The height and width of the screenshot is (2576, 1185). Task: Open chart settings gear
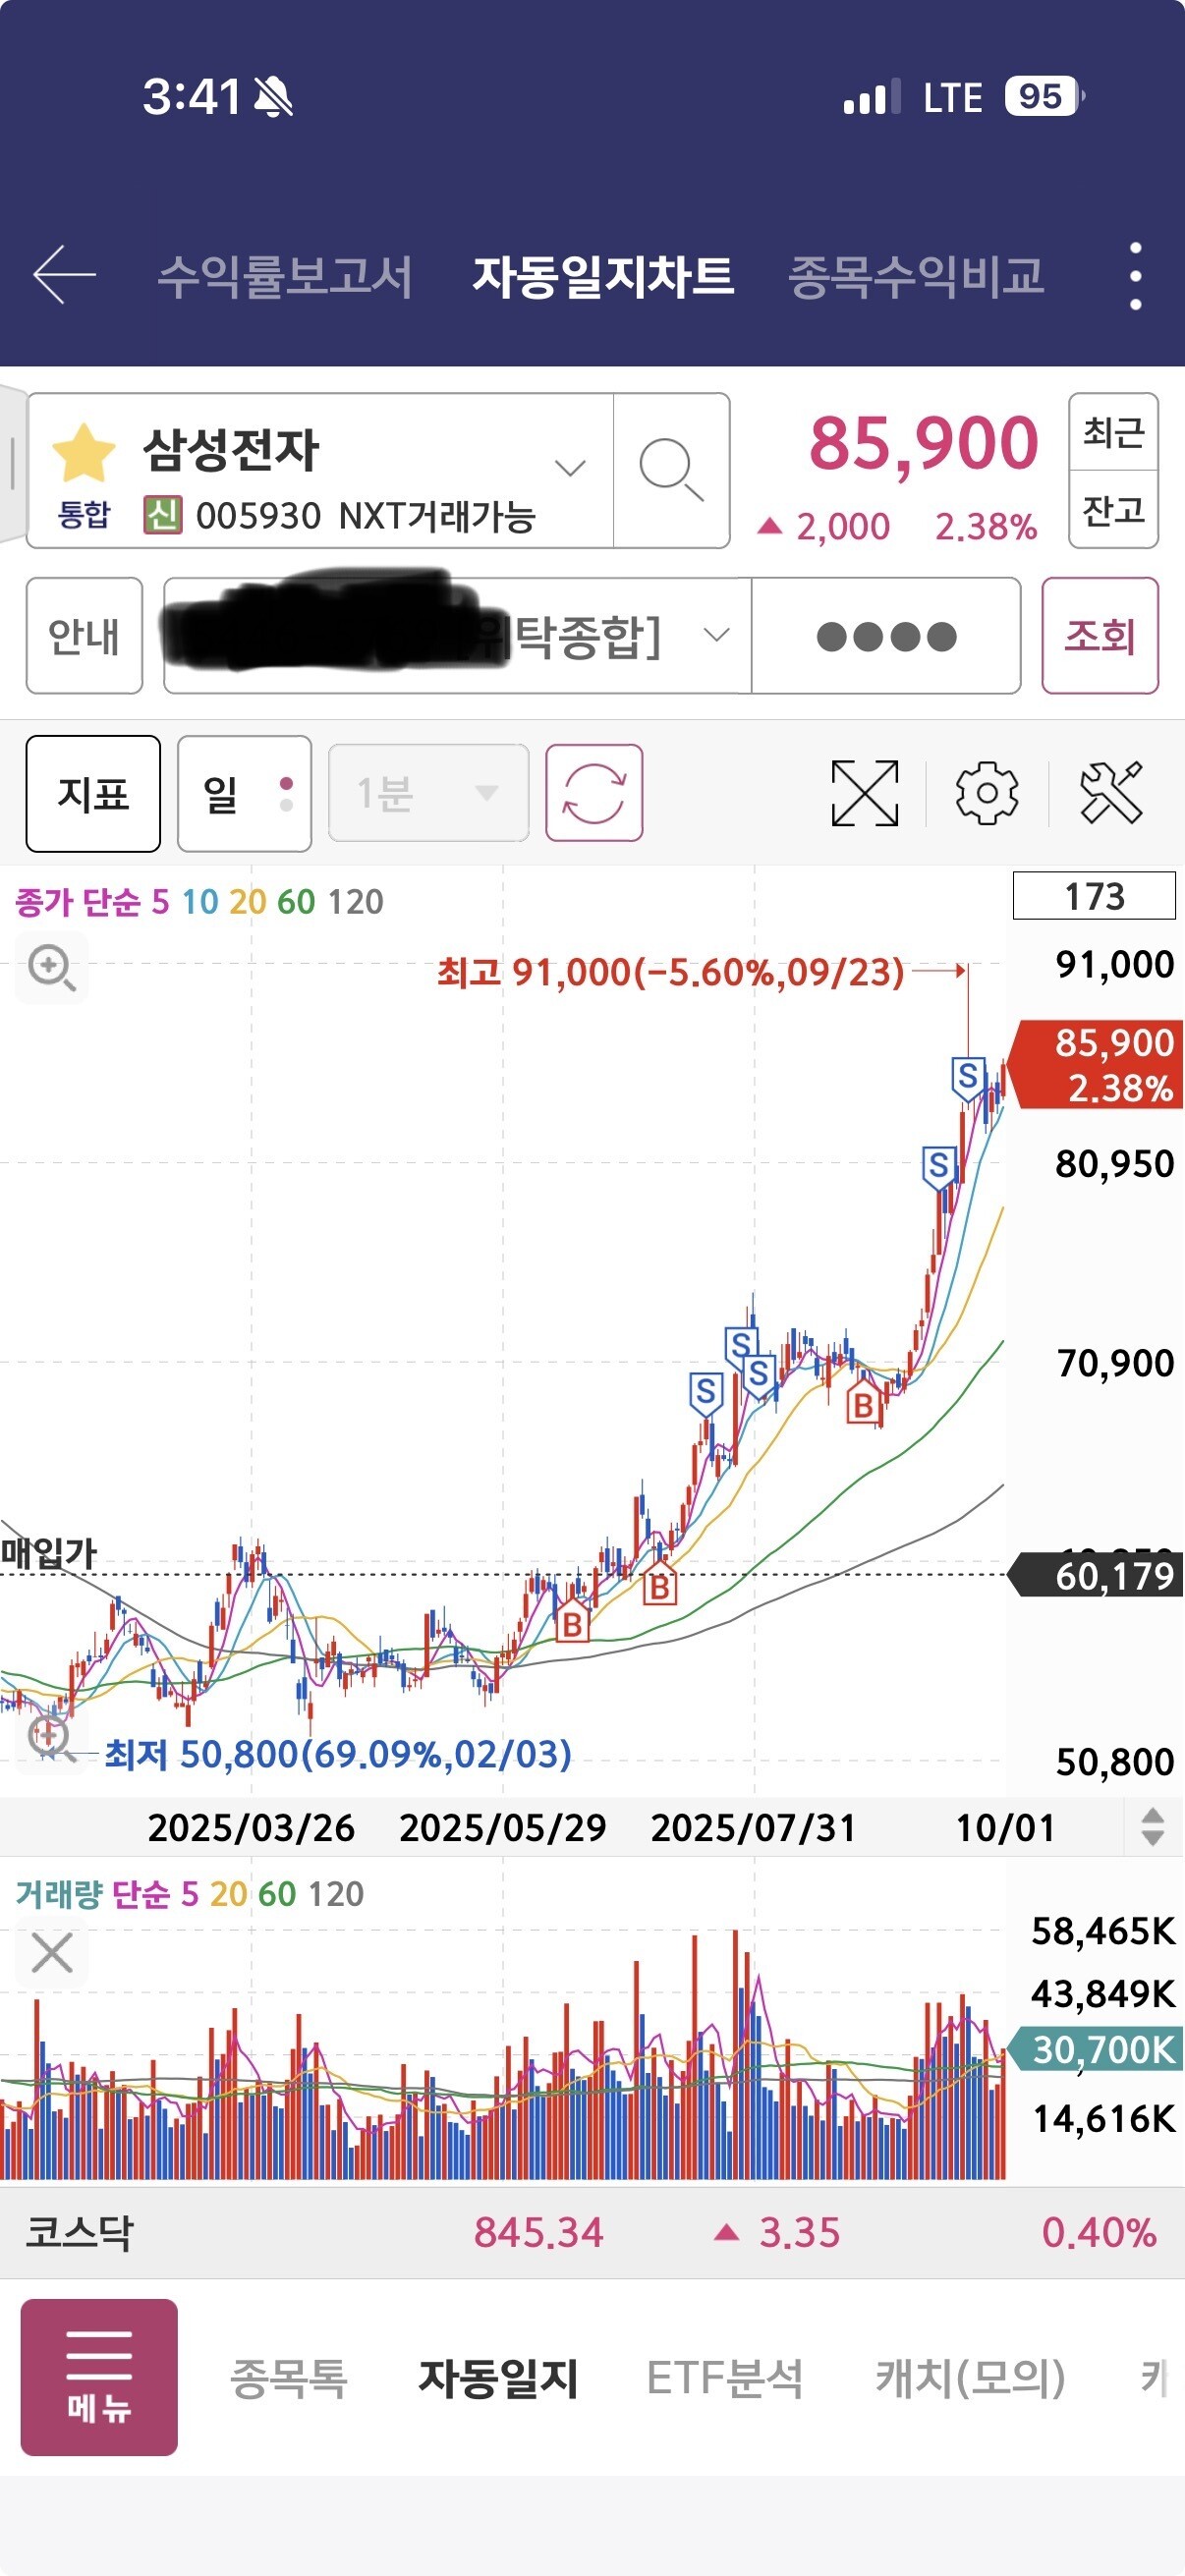[x=987, y=793]
